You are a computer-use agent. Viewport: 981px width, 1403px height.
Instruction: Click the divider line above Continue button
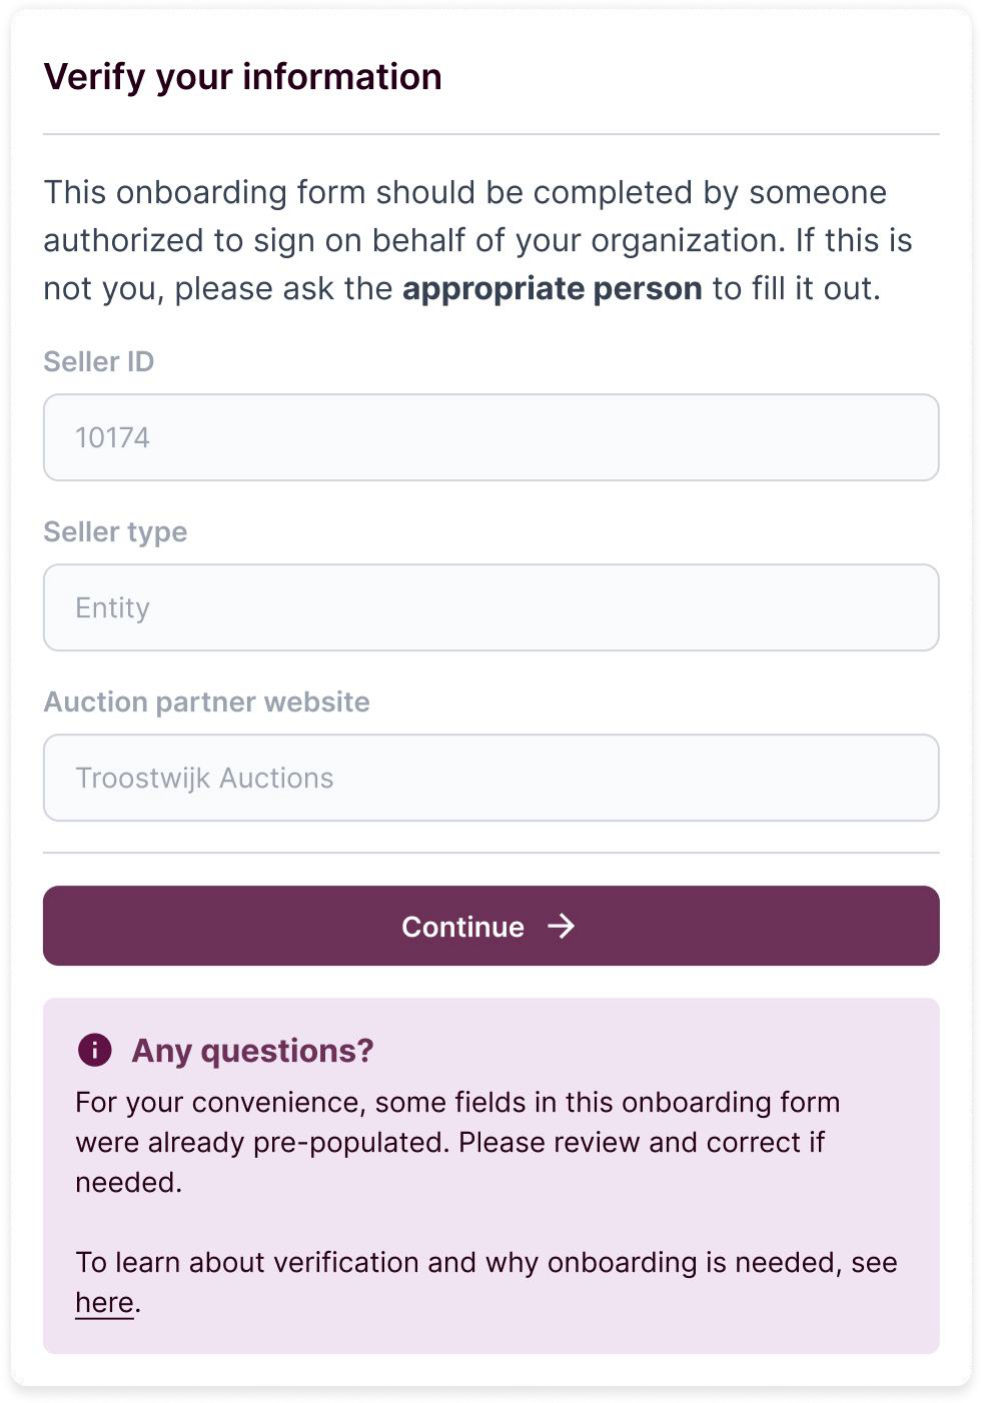coord(490,853)
